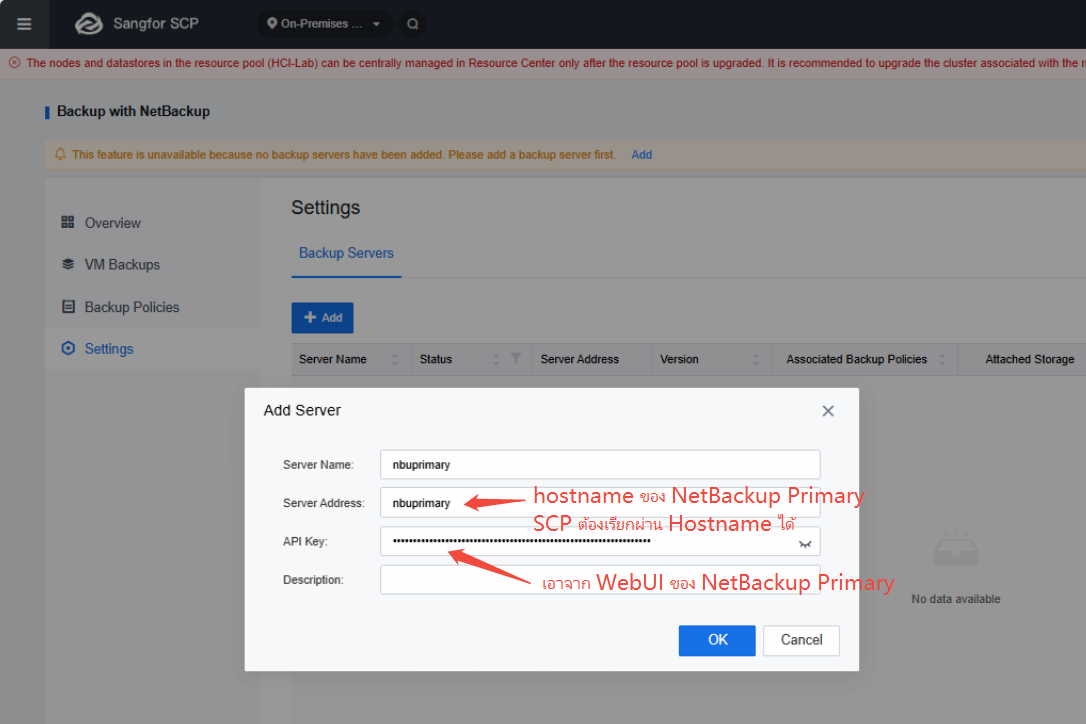The image size is (1086, 724).
Task: Click the bell icon in the backup notice
Action: click(60, 154)
